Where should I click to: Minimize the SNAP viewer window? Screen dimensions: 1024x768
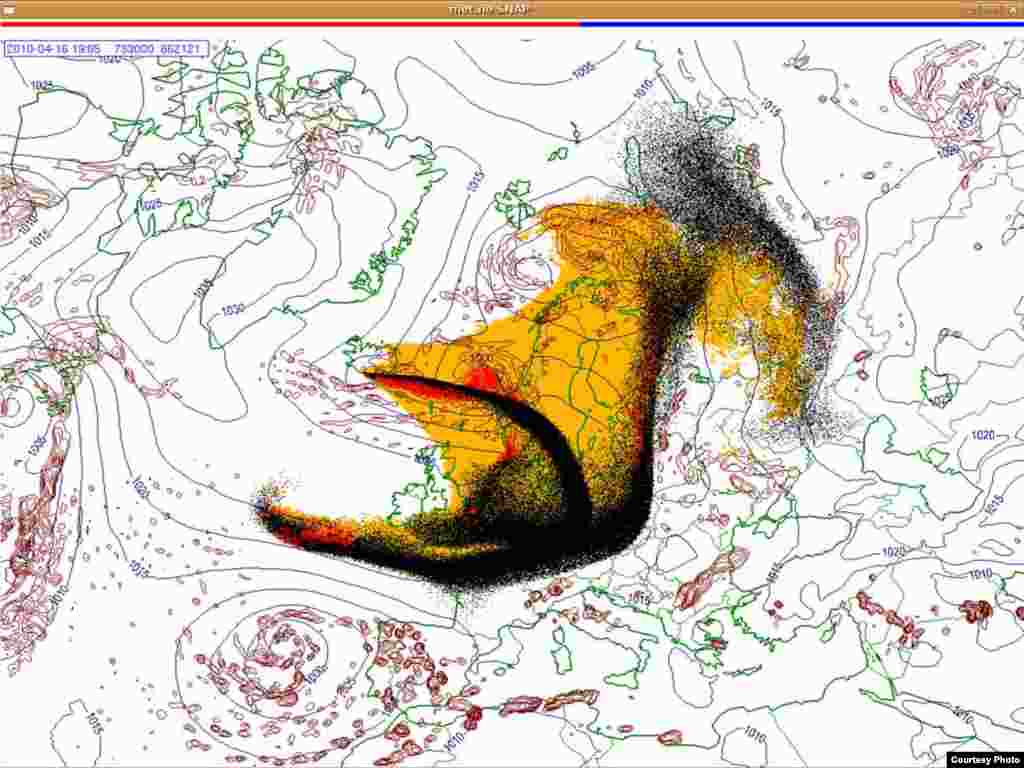(971, 9)
